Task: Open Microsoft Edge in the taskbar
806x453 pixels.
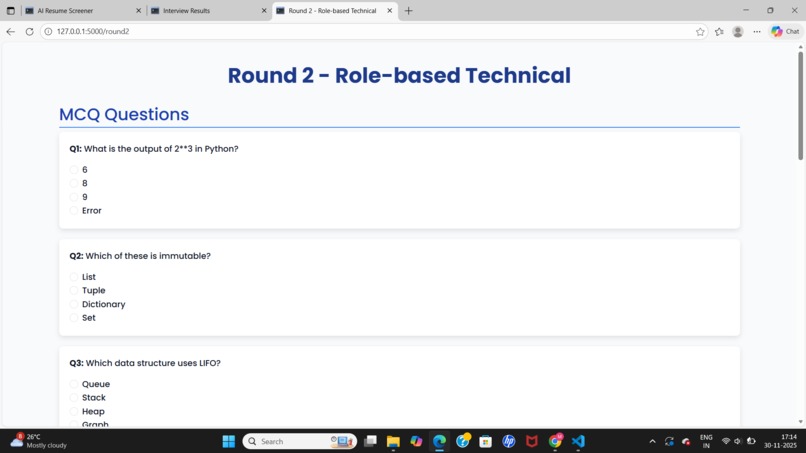Action: 439,441
